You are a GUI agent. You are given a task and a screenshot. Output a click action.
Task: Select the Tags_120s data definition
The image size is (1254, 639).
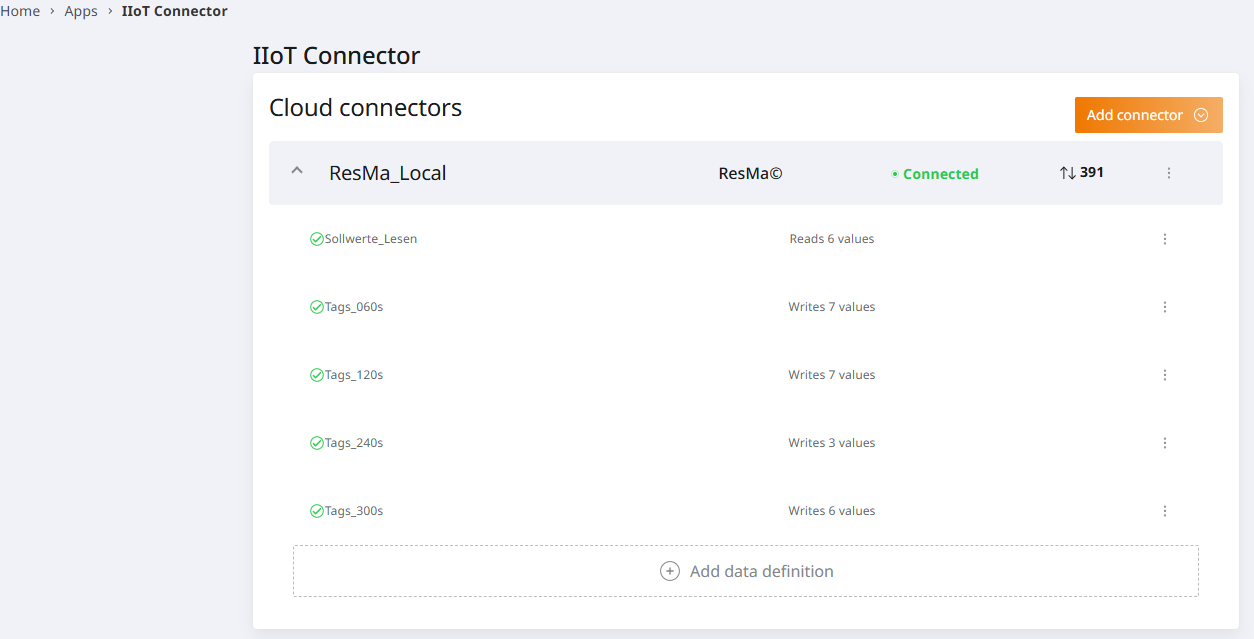coord(354,375)
